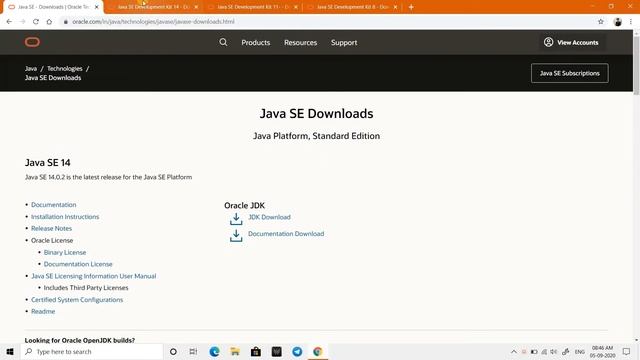Click the Java SE Subscriptions button
The image size is (640, 360).
tap(570, 73)
